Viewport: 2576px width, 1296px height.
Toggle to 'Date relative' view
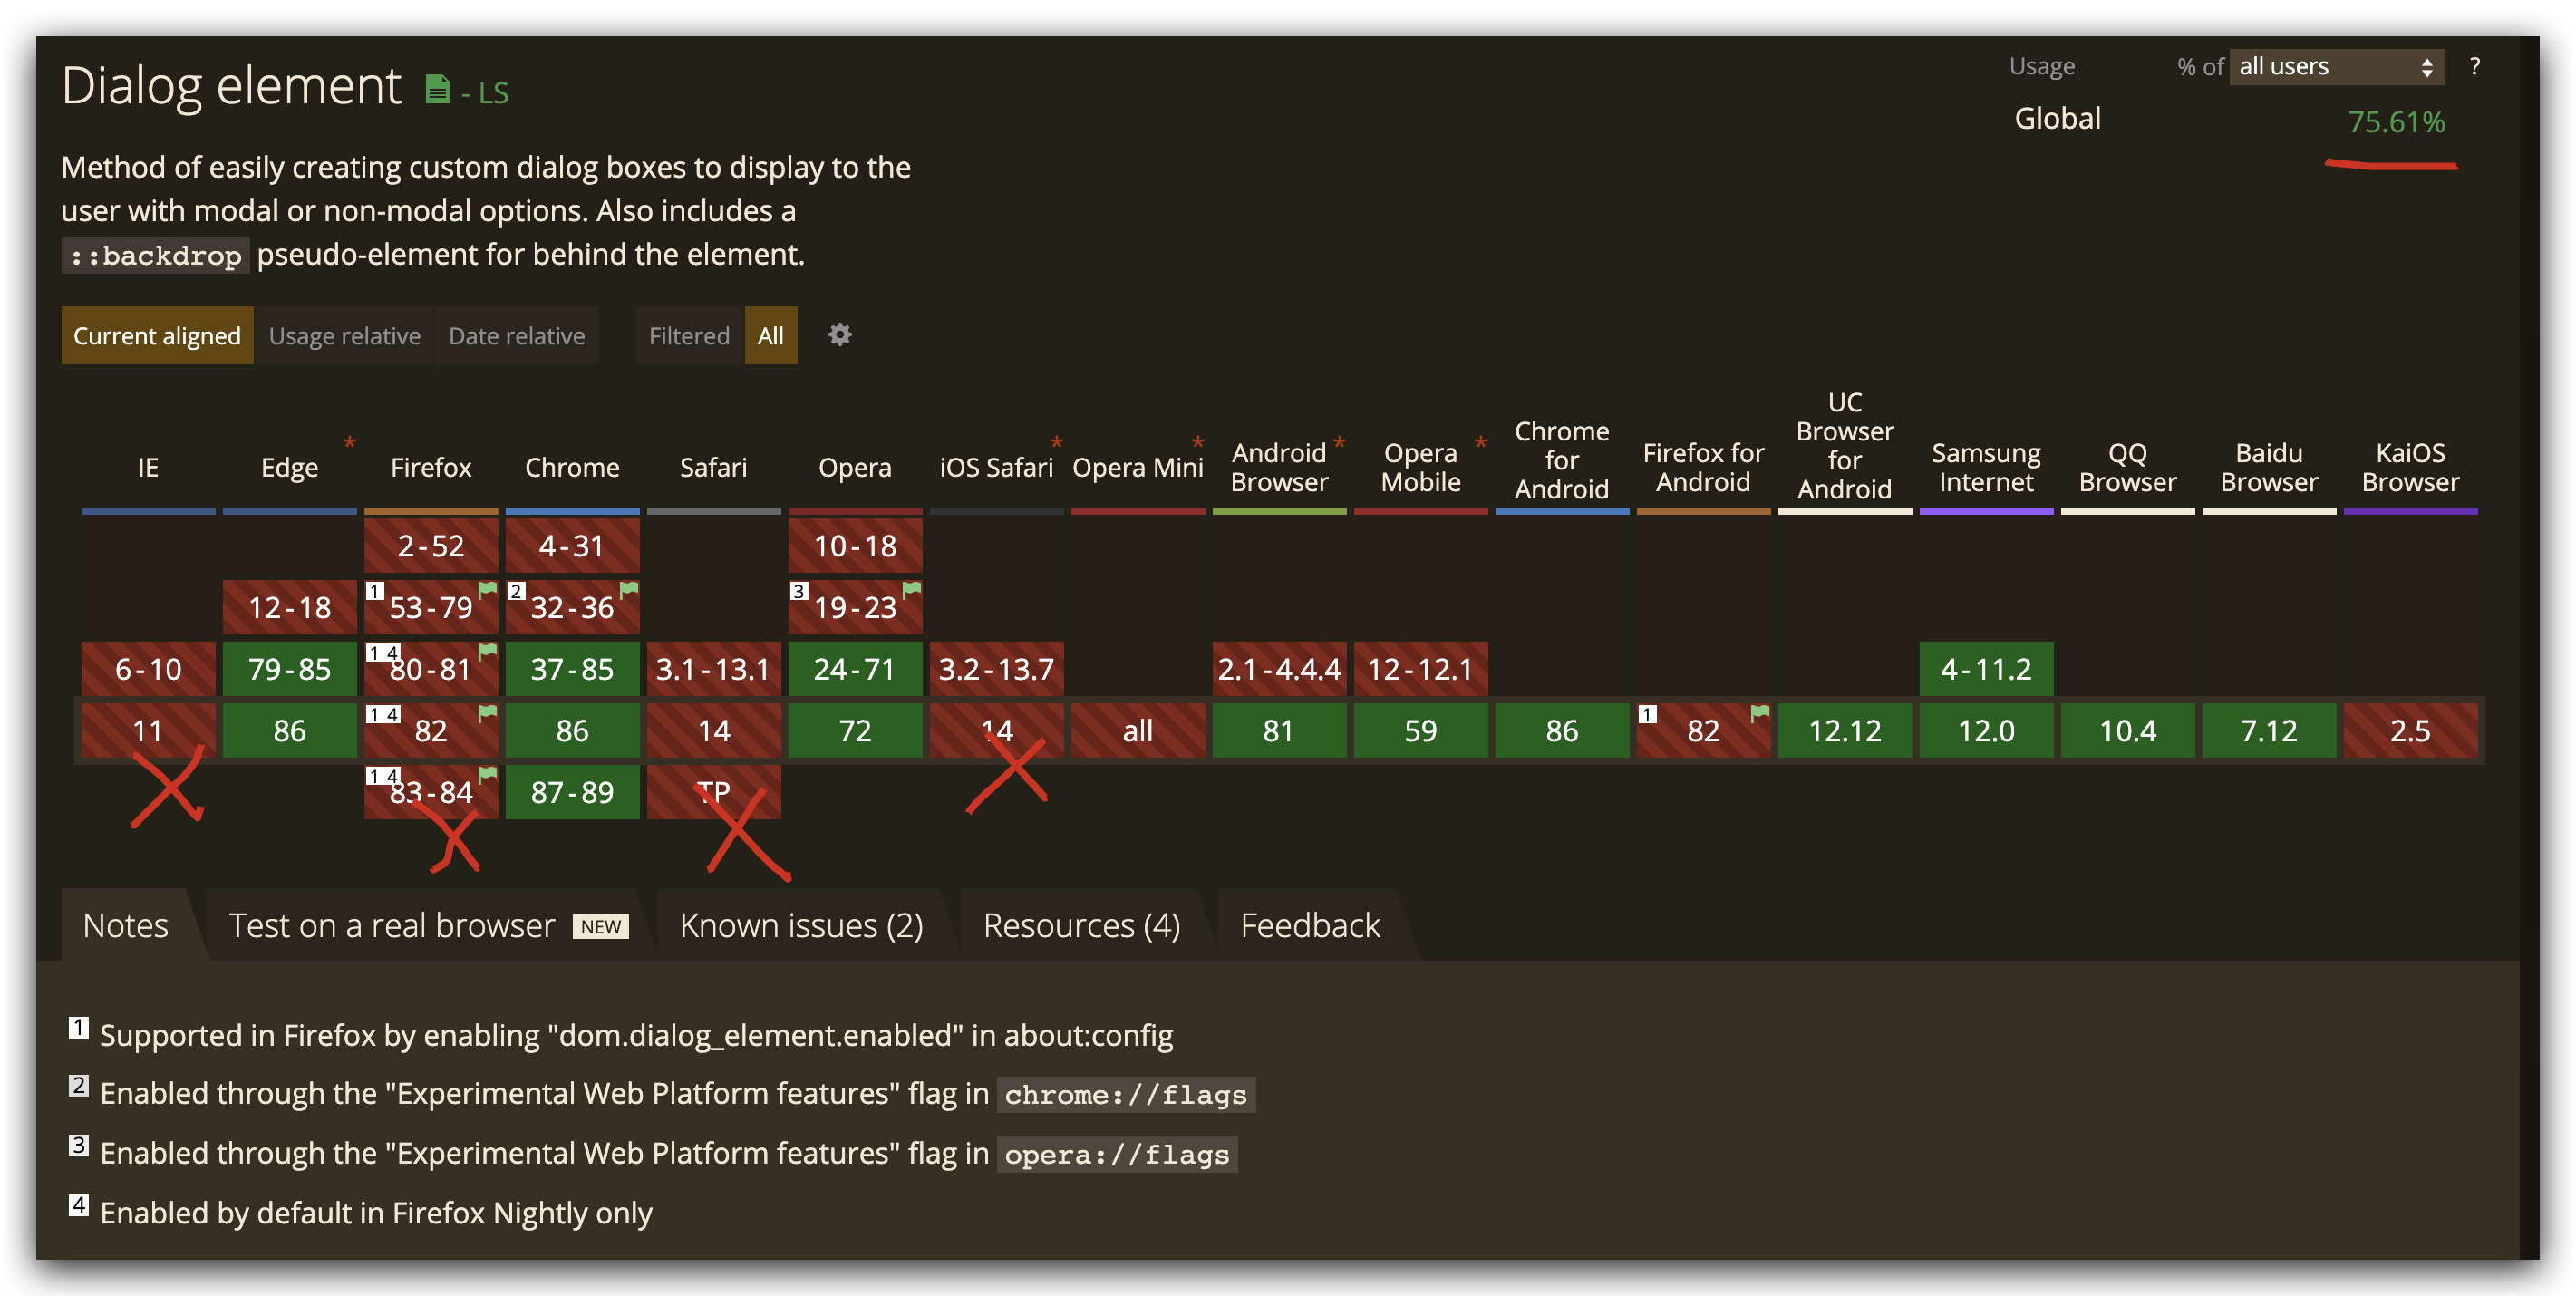click(x=516, y=335)
